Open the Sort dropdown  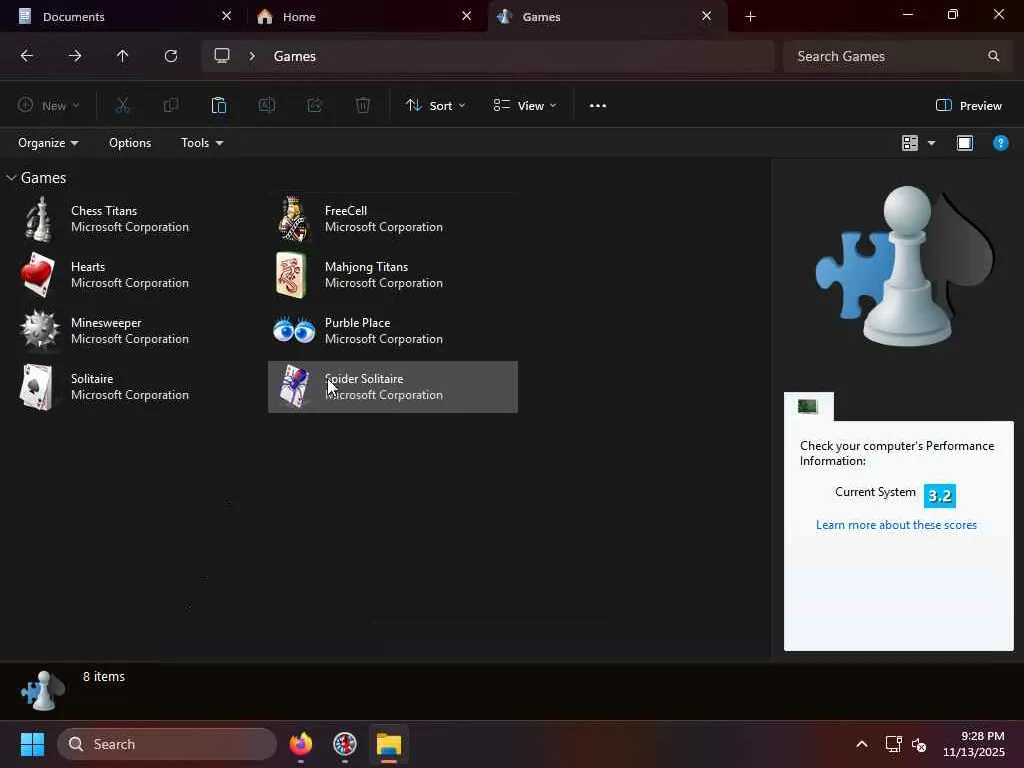coord(436,105)
